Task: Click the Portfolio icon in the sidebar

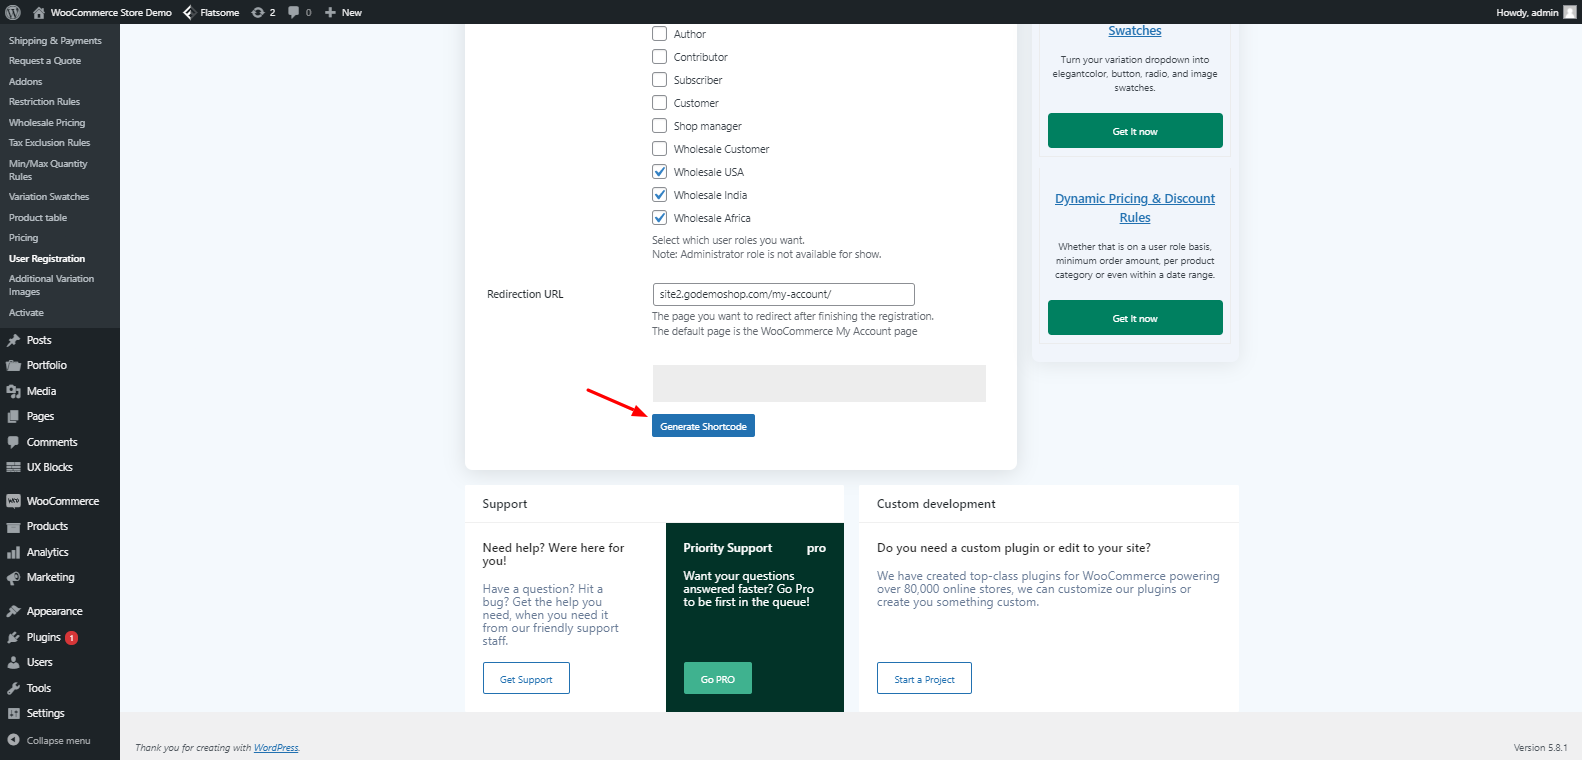Action: point(14,365)
